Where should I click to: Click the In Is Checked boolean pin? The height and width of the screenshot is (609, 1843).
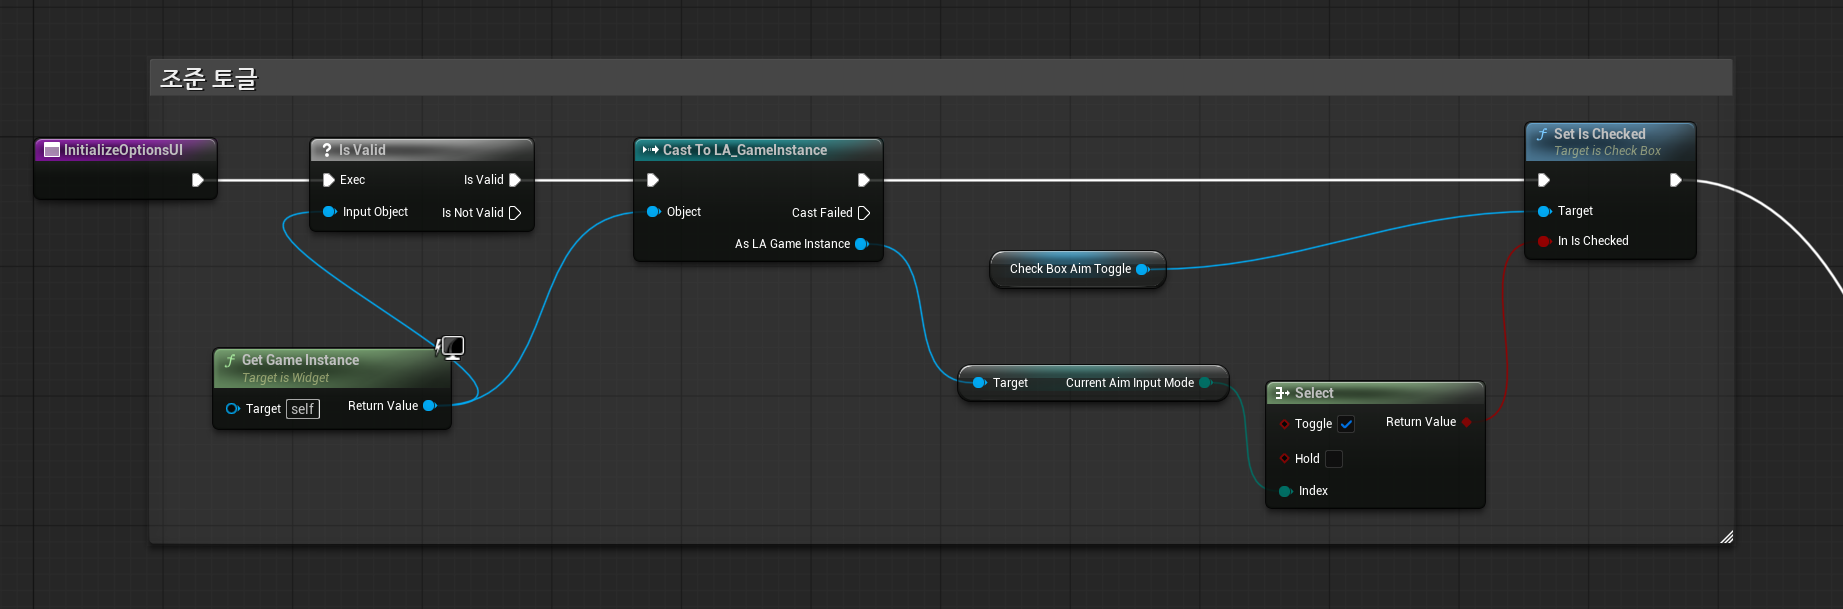click(x=1544, y=241)
